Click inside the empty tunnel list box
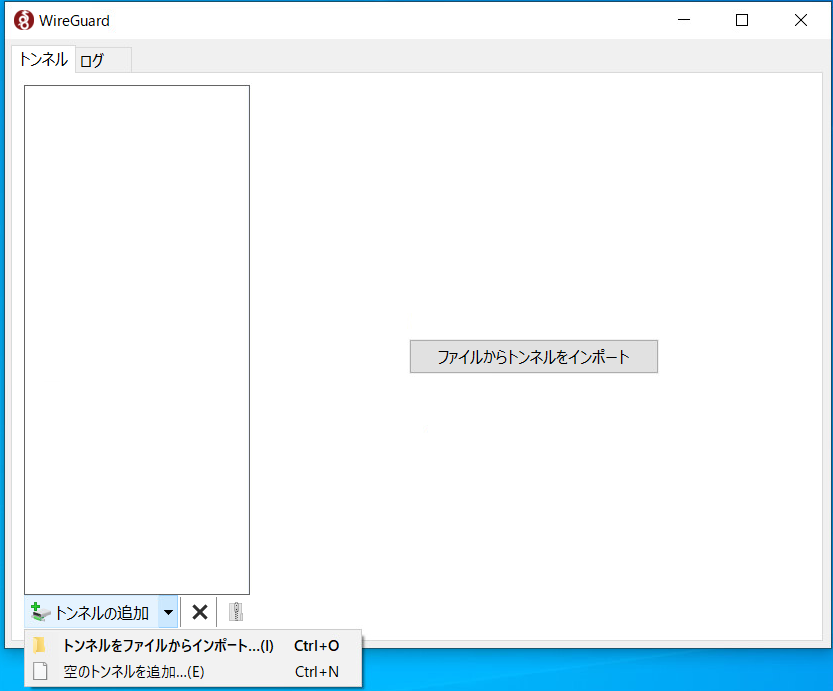Screen dimensions: 833x691 pos(137,340)
